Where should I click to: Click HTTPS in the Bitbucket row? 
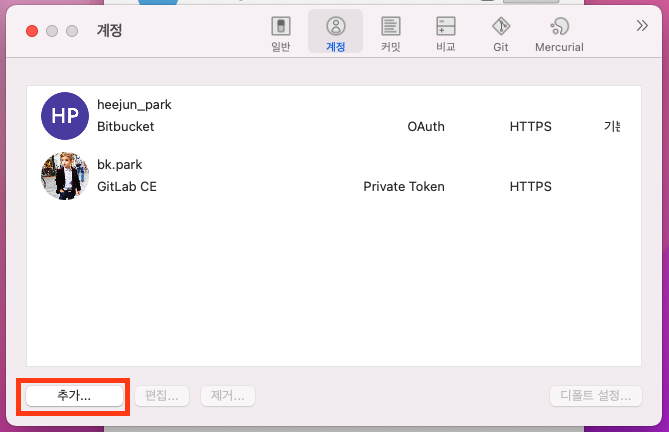pos(530,127)
